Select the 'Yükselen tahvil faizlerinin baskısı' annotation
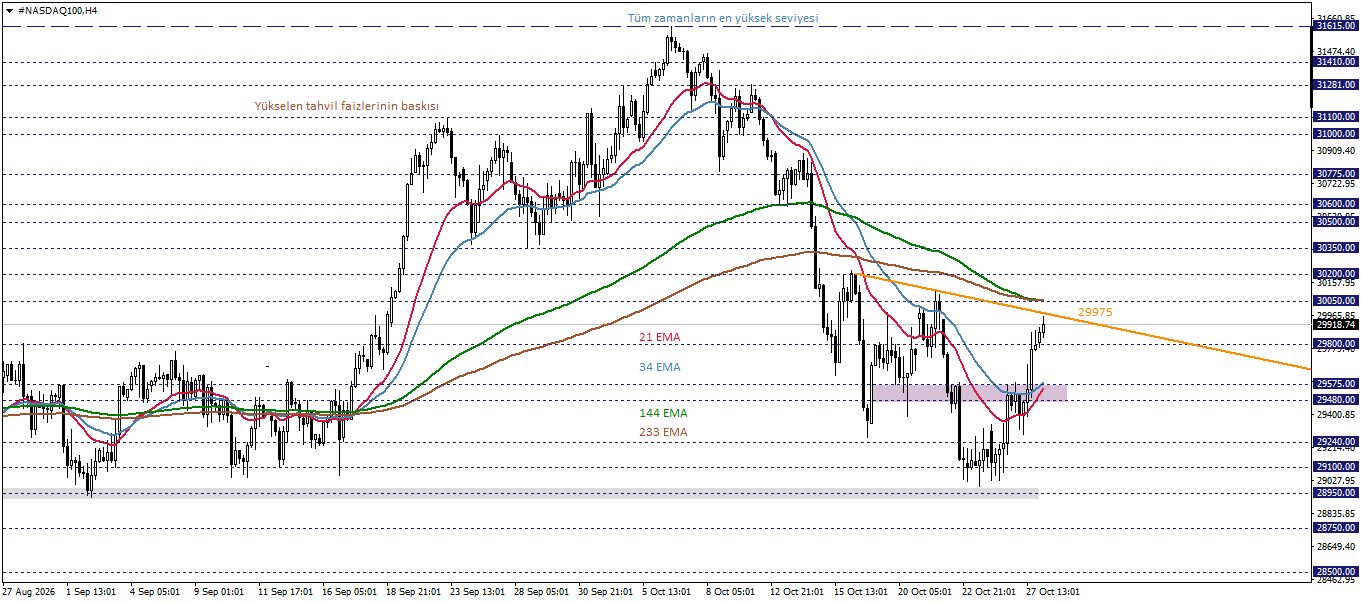1362x603 pixels. [347, 105]
